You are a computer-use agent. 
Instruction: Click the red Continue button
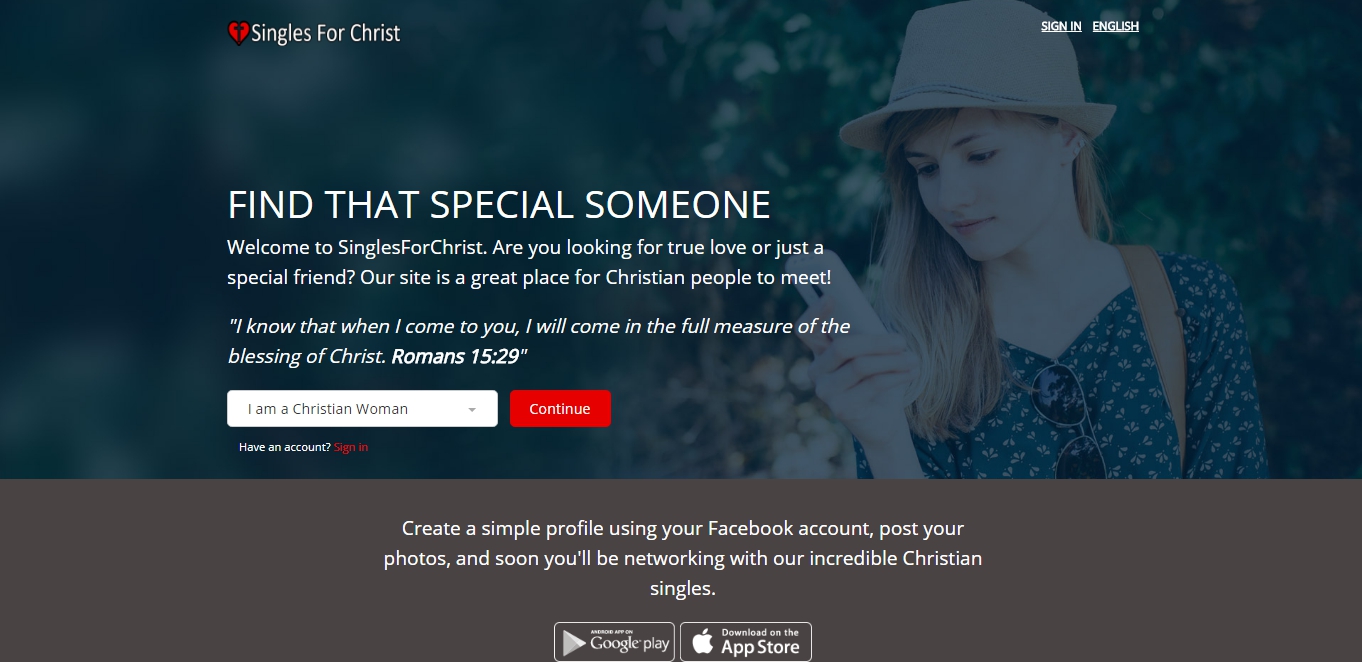pos(560,408)
